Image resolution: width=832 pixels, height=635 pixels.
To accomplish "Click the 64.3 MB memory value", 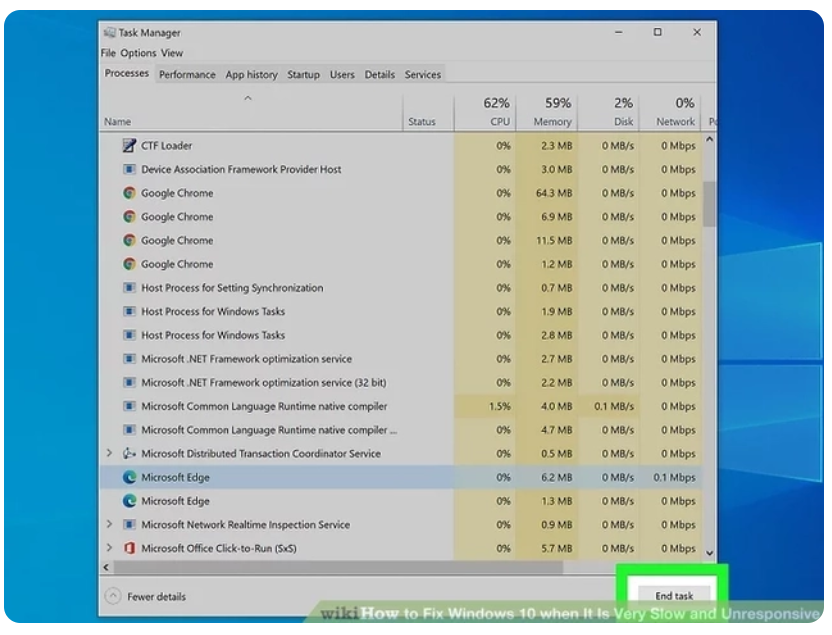I will pyautogui.click(x=554, y=193).
